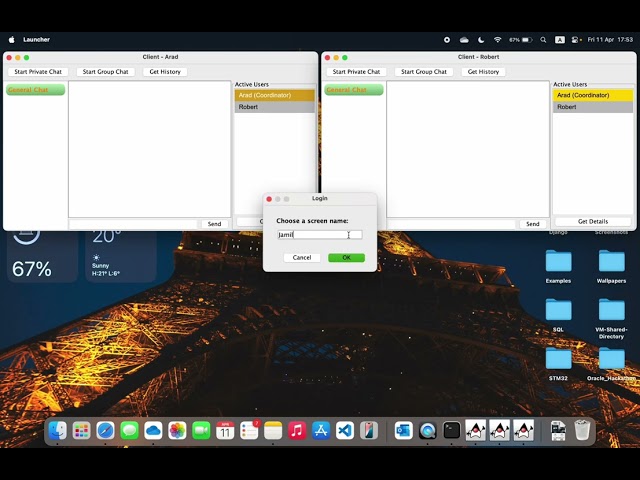Open the keyboard input source menu
Image resolution: width=640 pixels, height=480 pixels.
(x=560, y=40)
